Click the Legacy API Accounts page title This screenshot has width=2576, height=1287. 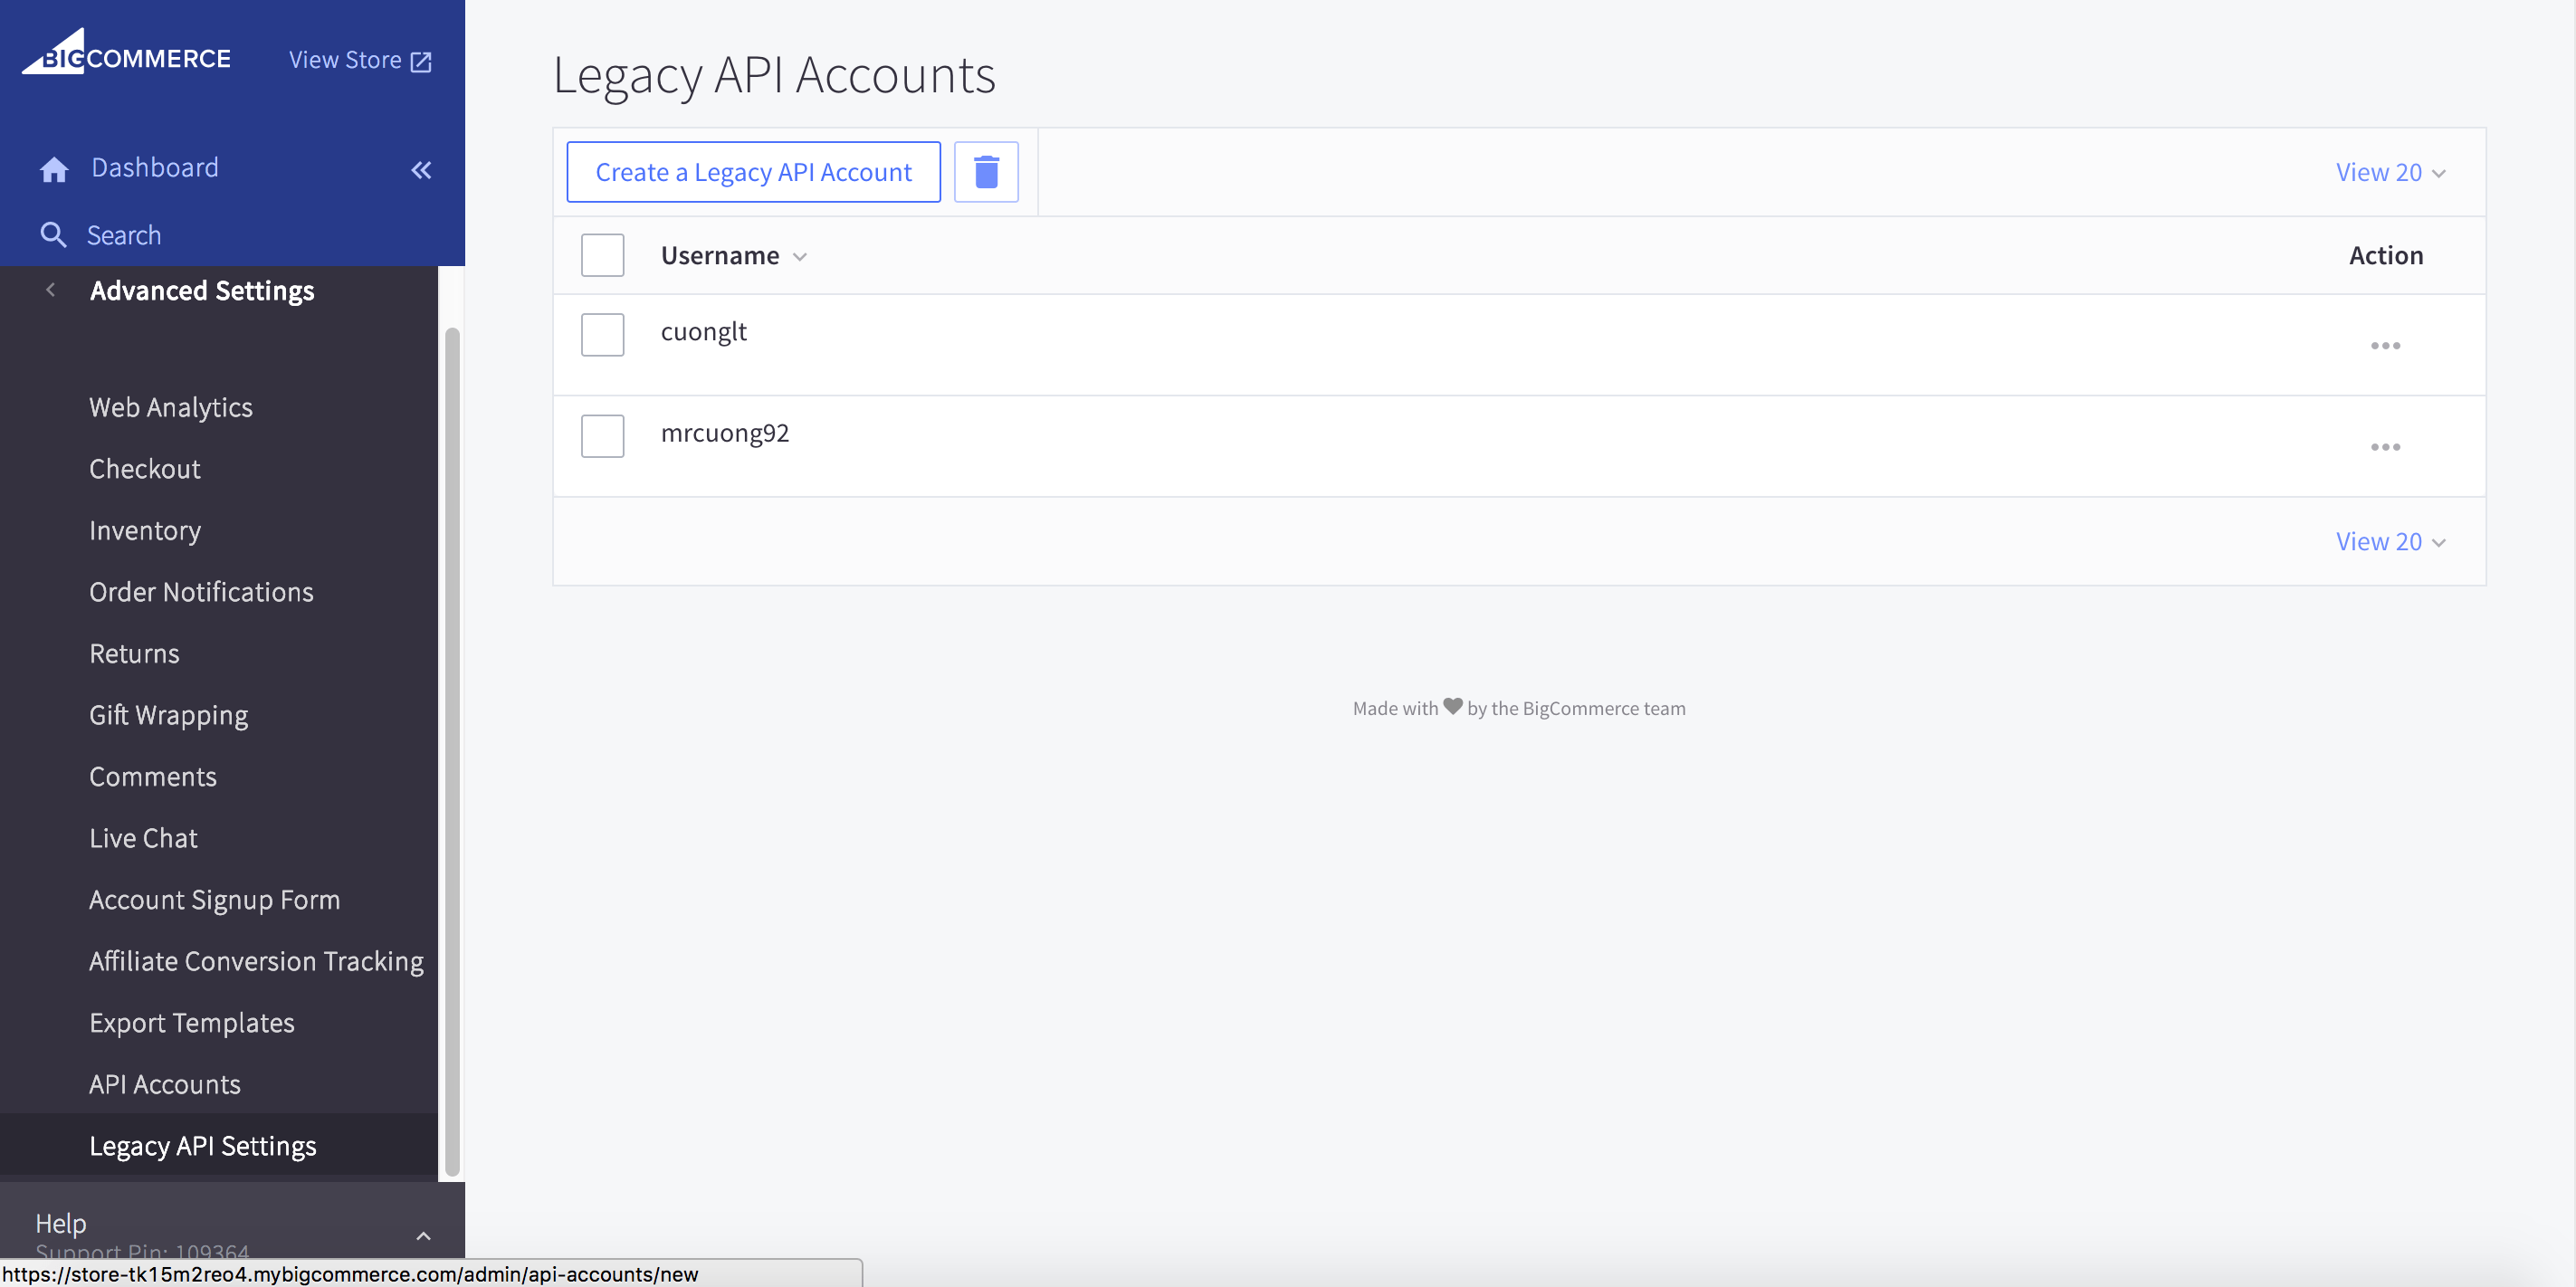pos(774,75)
